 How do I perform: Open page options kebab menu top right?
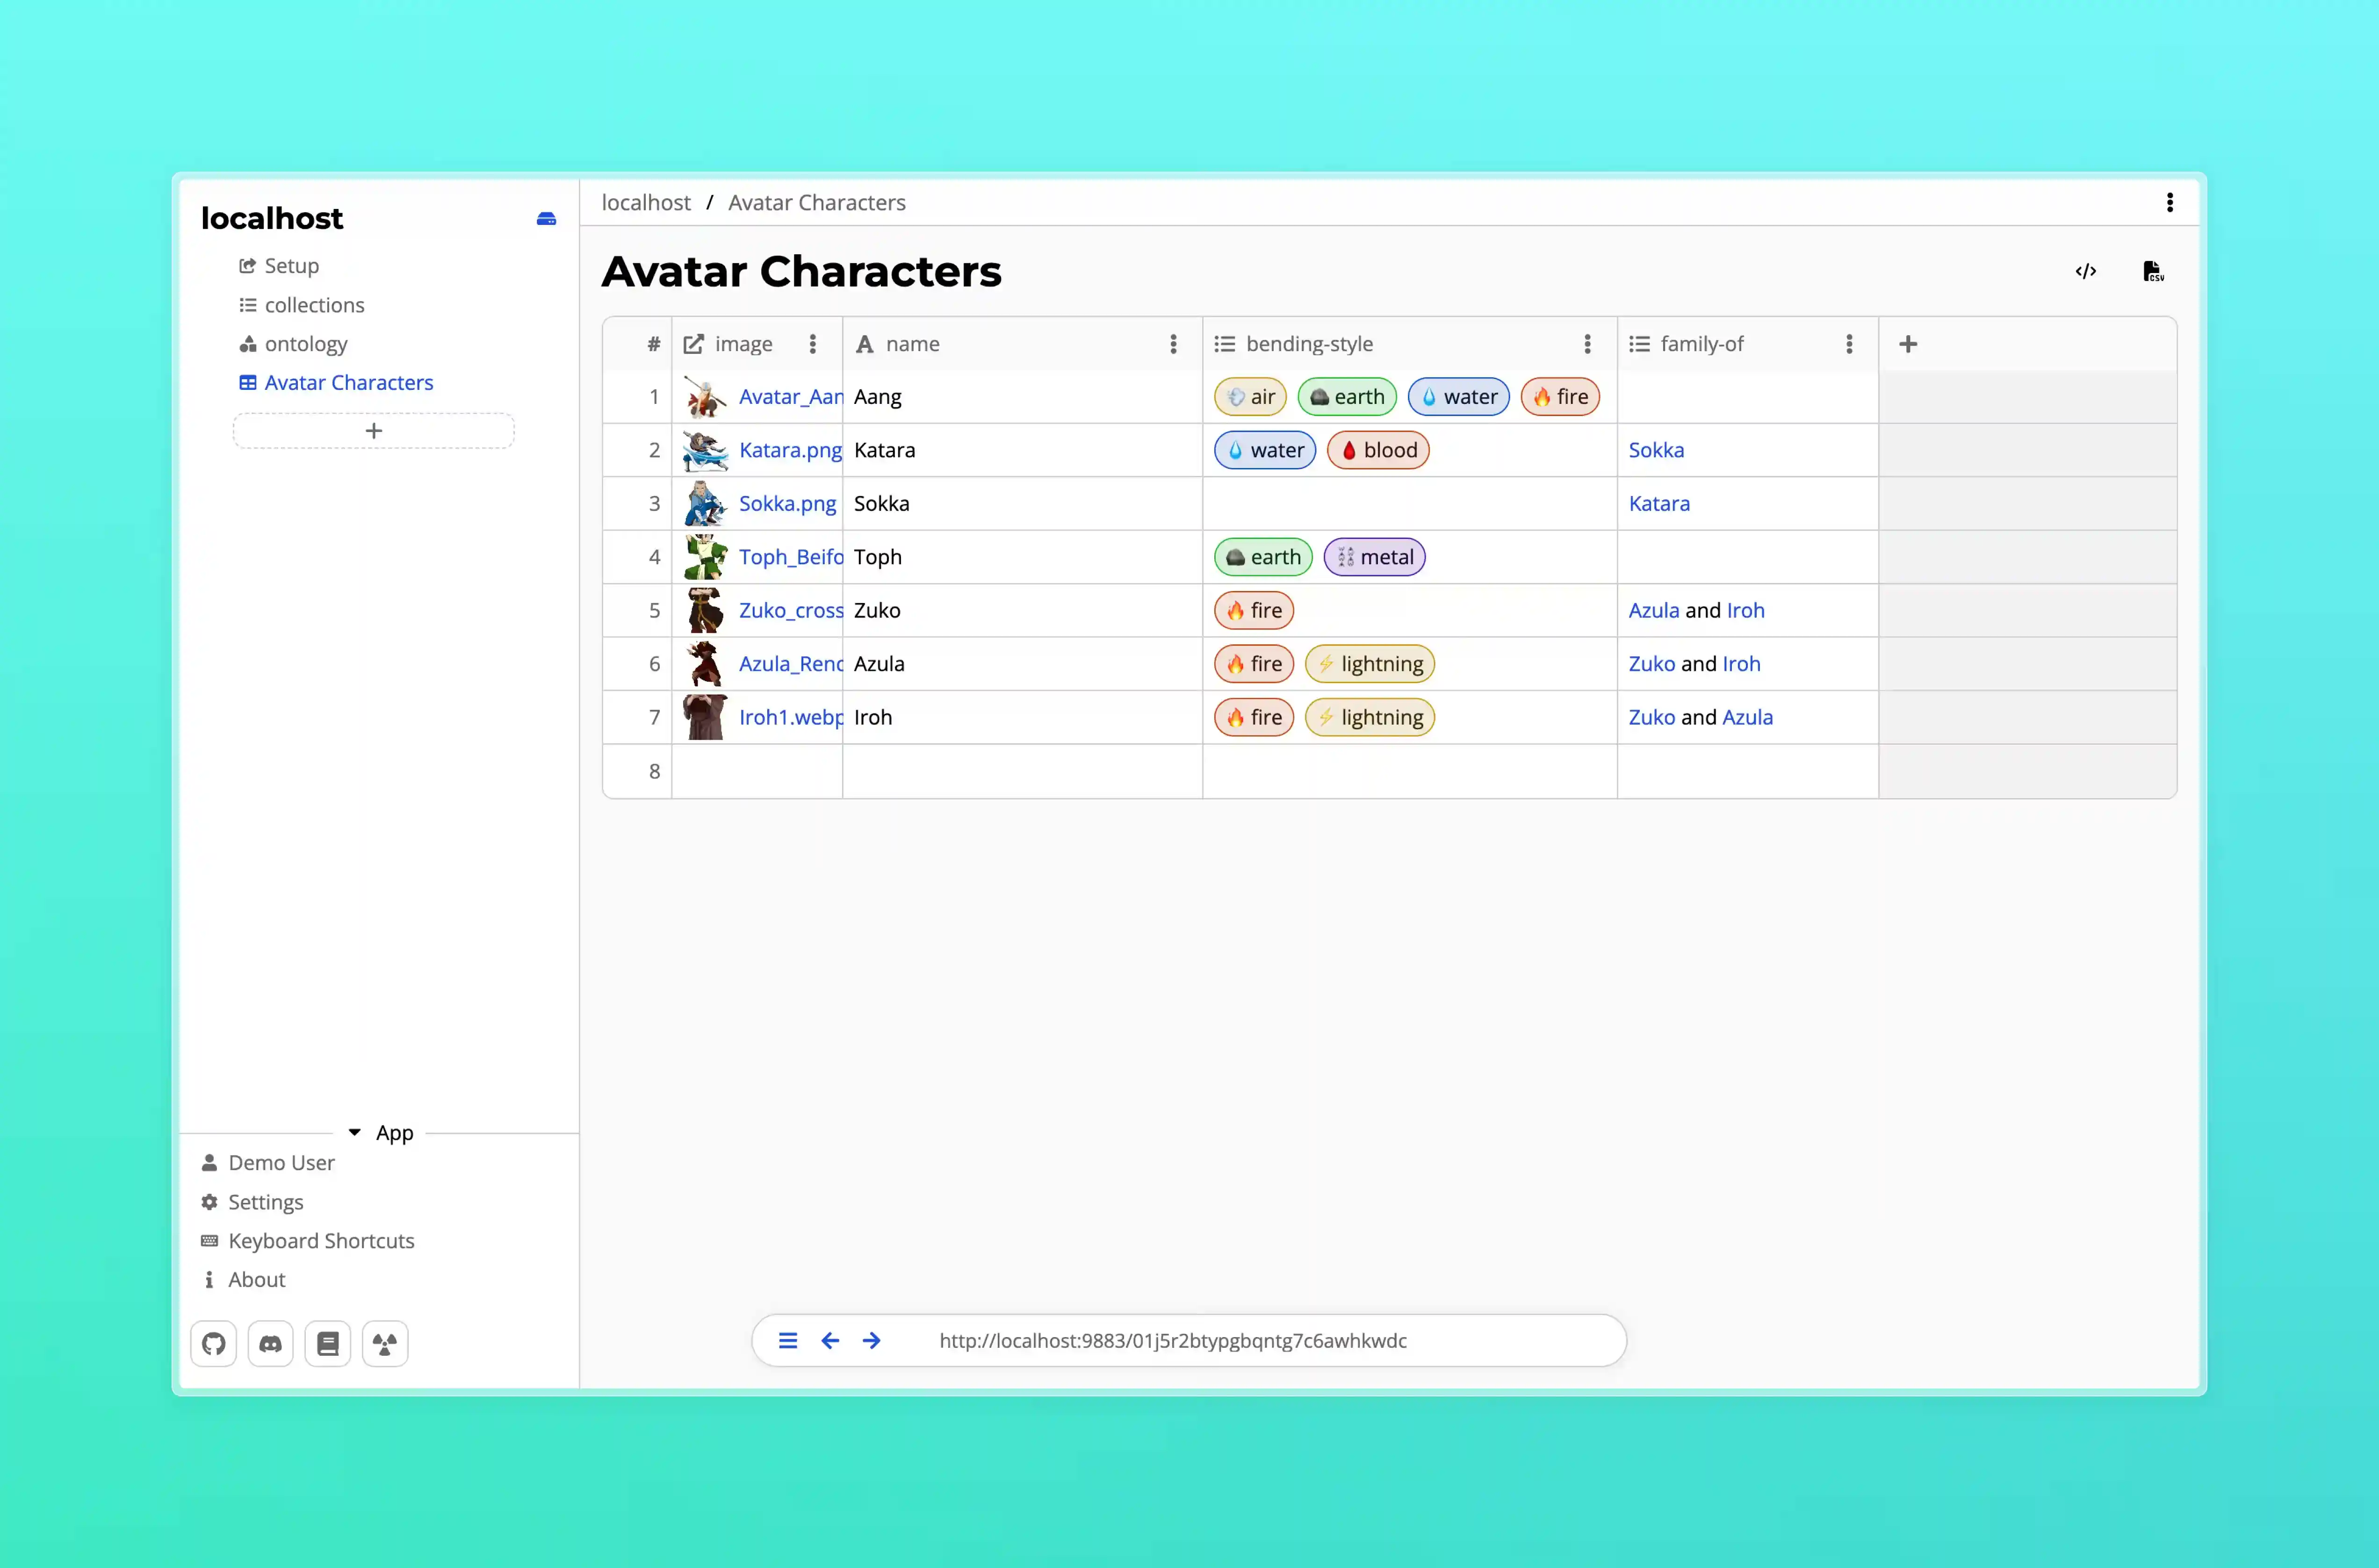(2169, 203)
